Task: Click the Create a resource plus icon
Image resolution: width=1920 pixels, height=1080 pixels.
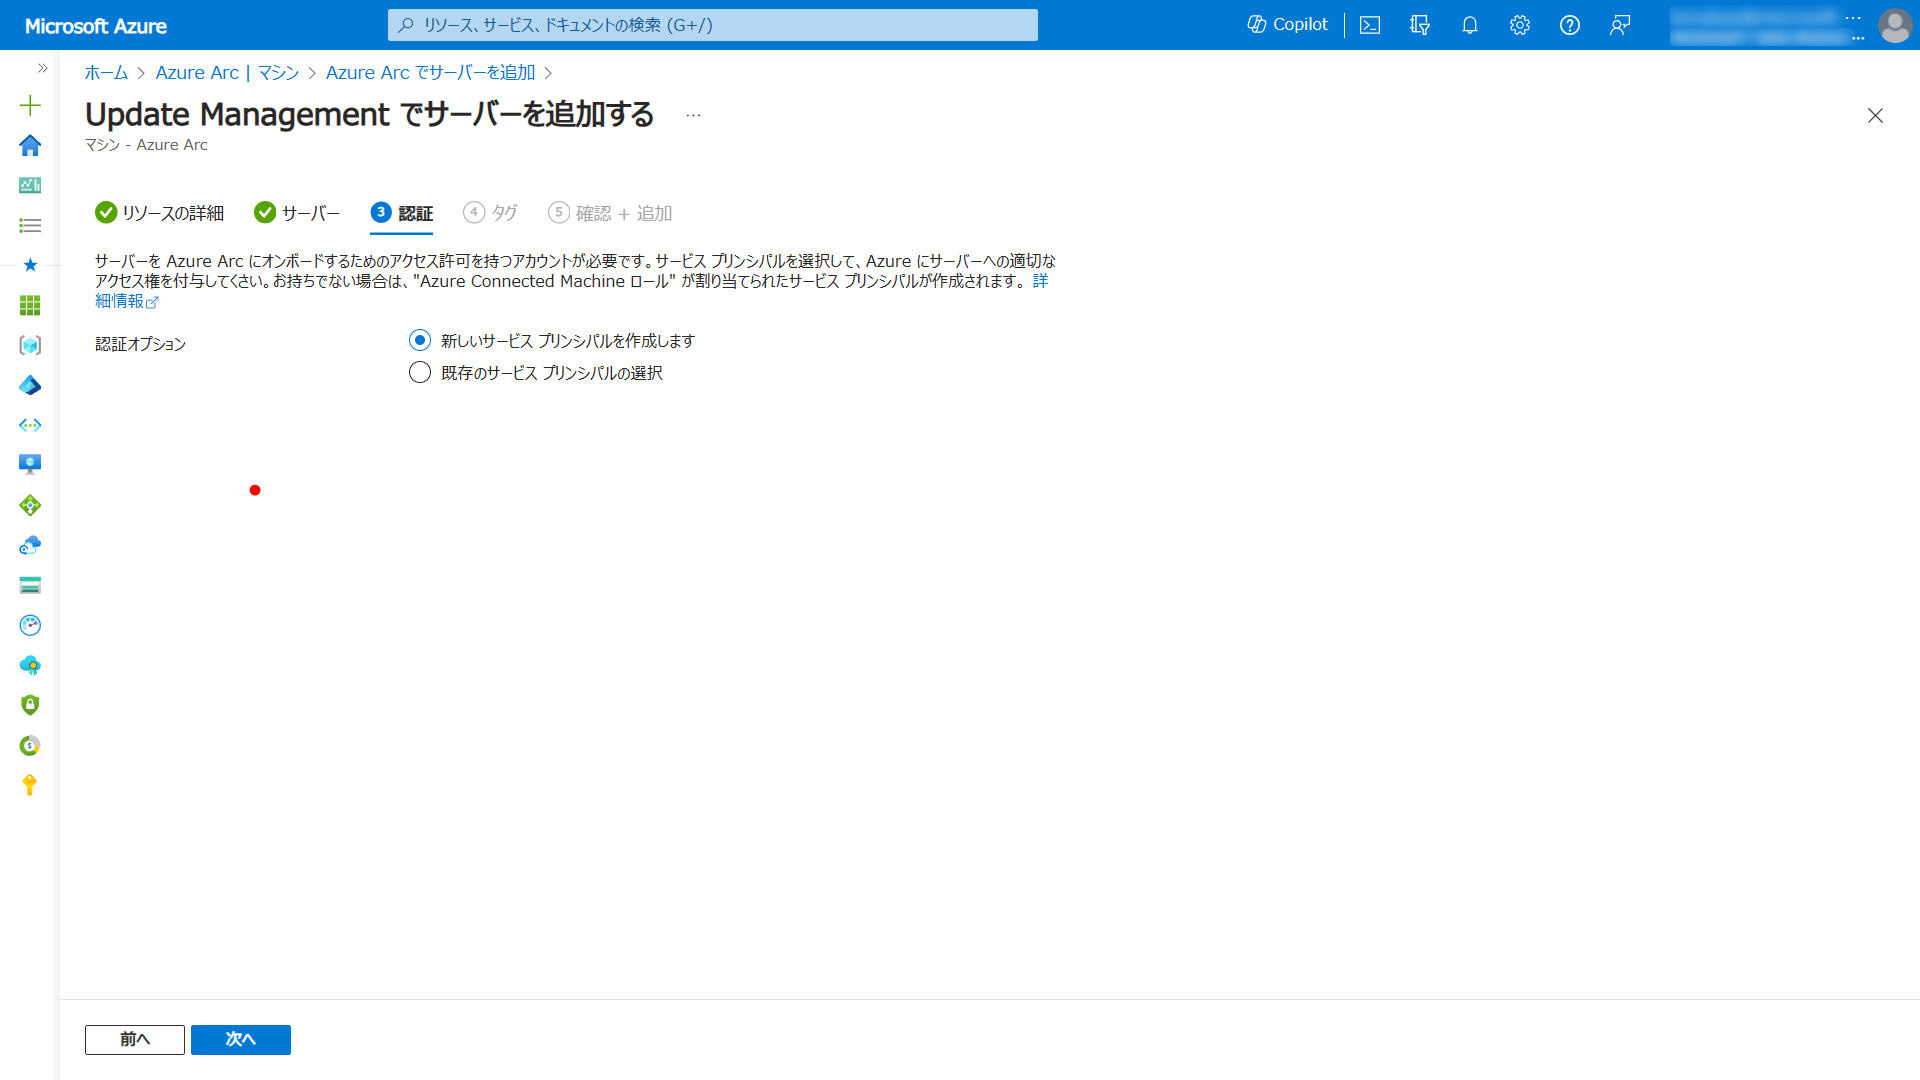Action: pyautogui.click(x=30, y=105)
